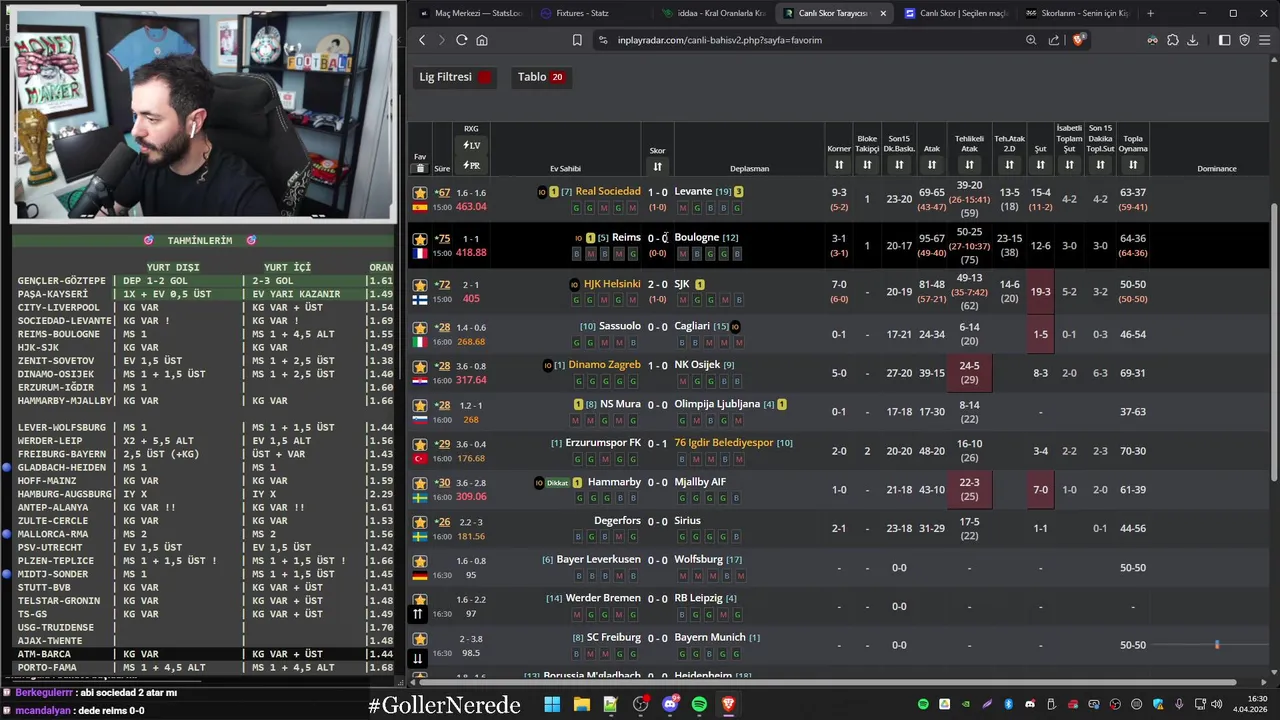Open a new browser tab
This screenshot has width=1280, height=720.
click(1150, 13)
